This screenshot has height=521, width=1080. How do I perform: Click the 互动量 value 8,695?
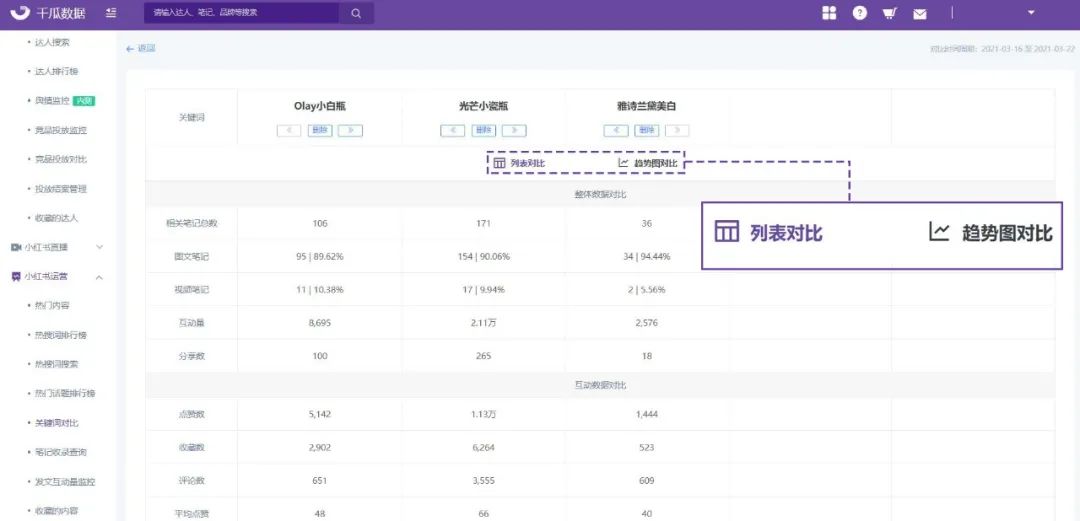(320, 323)
